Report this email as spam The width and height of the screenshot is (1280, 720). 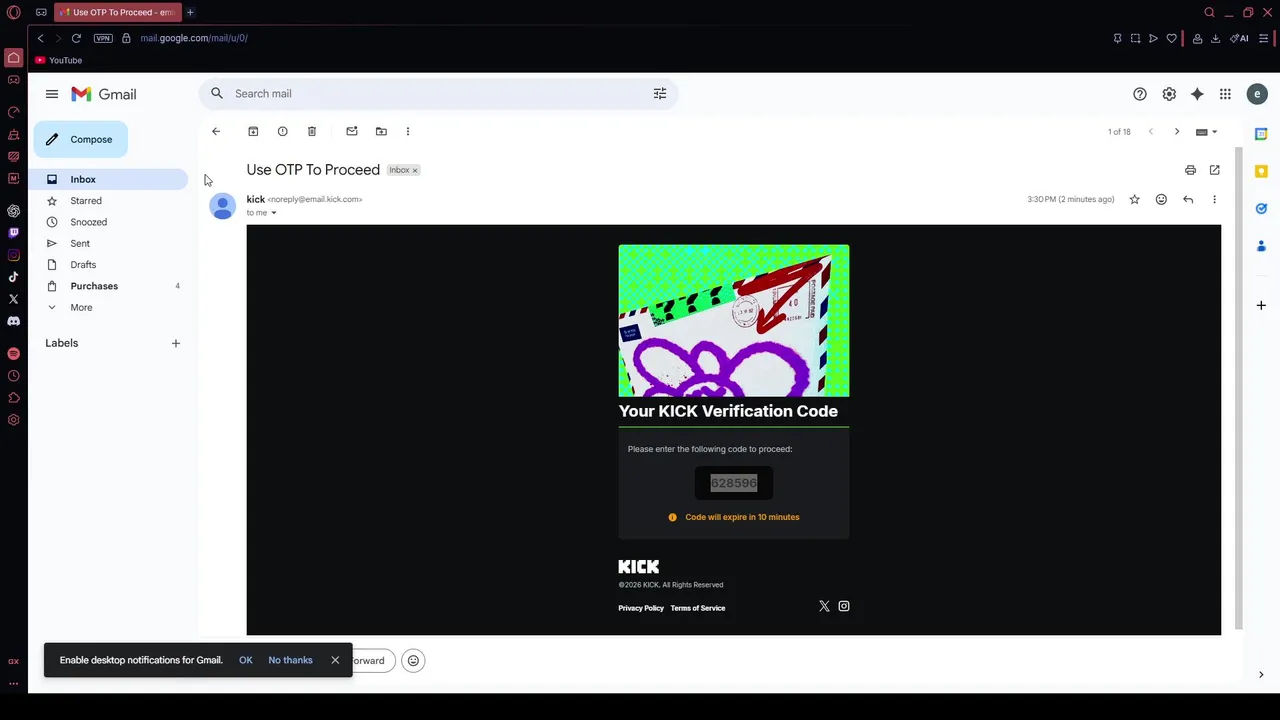pyautogui.click(x=282, y=131)
